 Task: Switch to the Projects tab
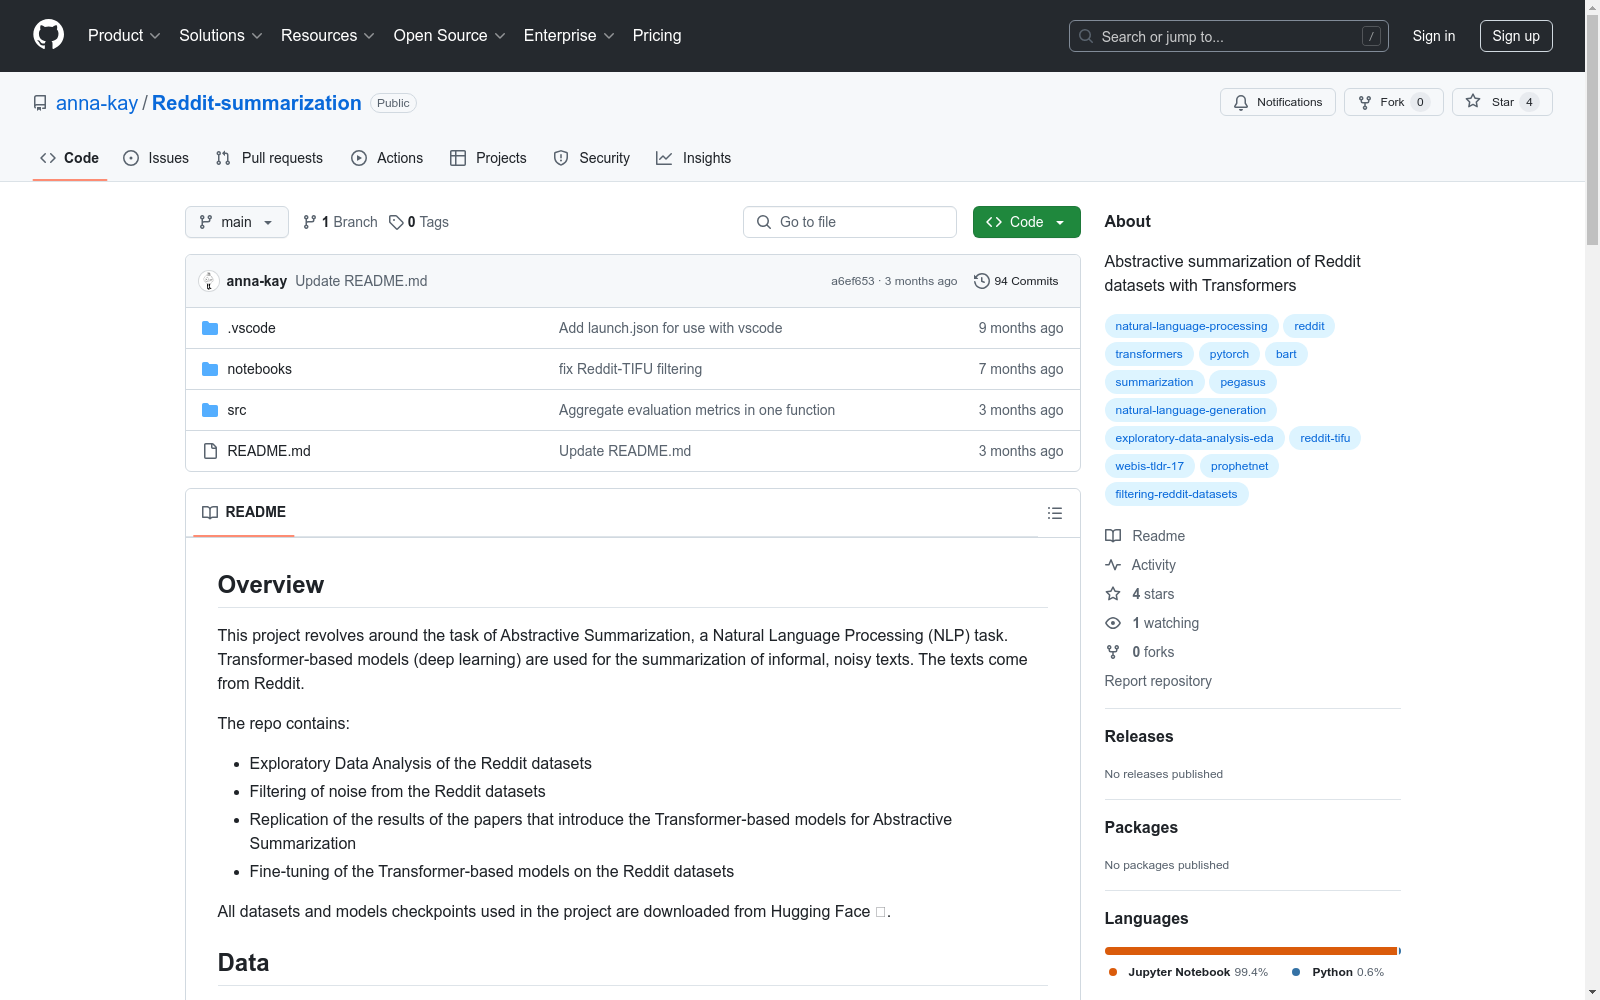pos(488,158)
